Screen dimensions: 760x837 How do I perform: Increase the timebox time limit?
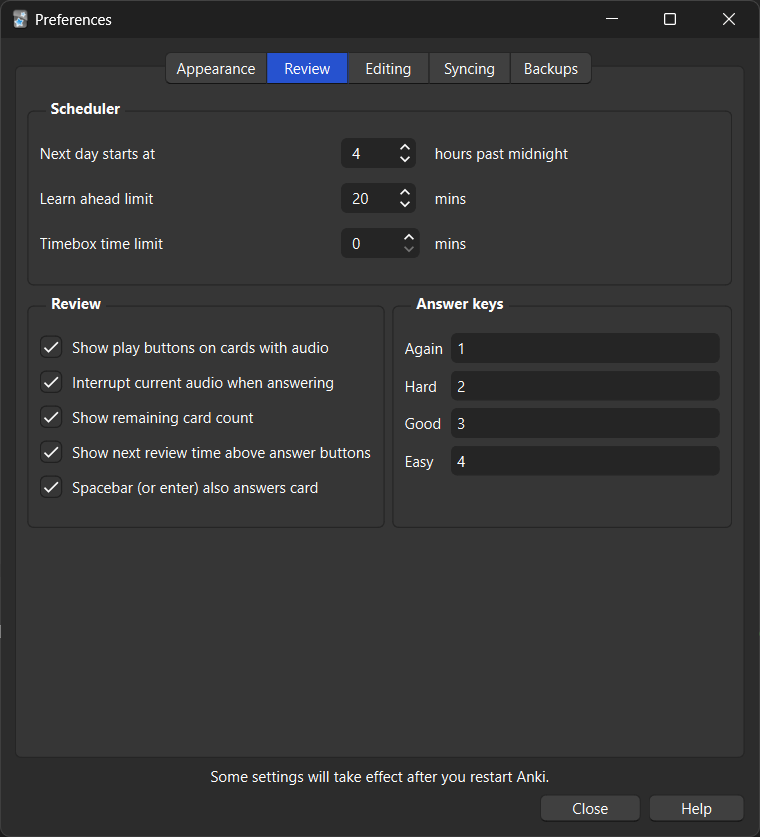pos(408,237)
